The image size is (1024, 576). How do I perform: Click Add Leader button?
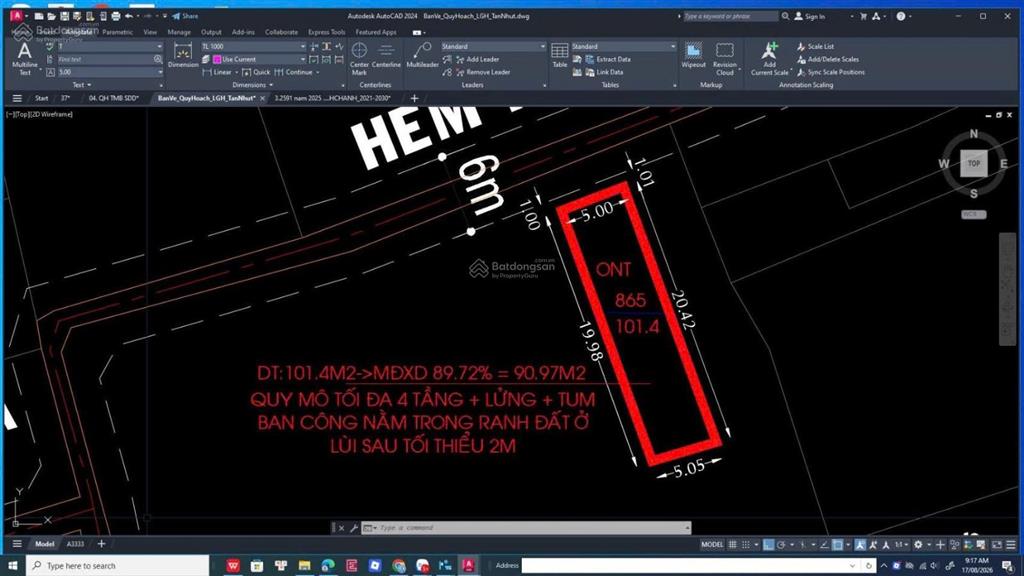(x=477, y=59)
